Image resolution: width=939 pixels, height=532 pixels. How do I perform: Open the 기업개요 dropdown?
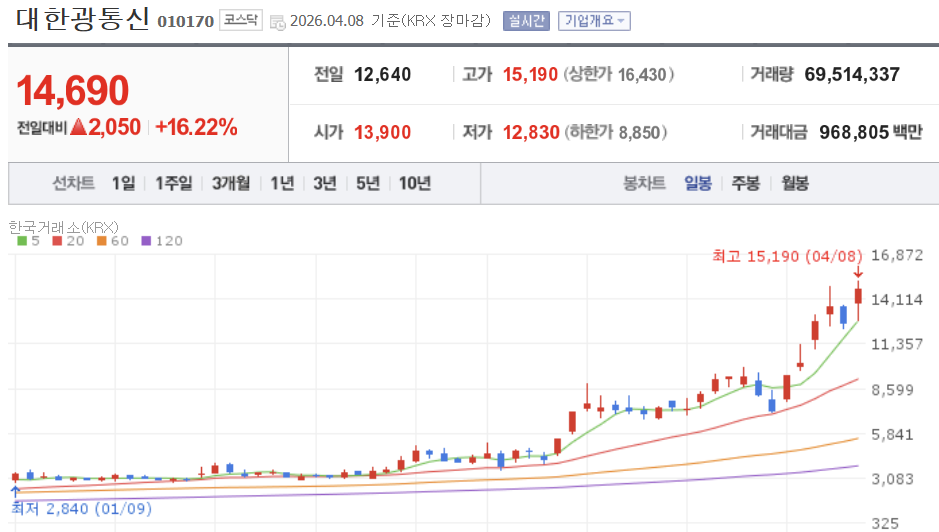point(594,21)
